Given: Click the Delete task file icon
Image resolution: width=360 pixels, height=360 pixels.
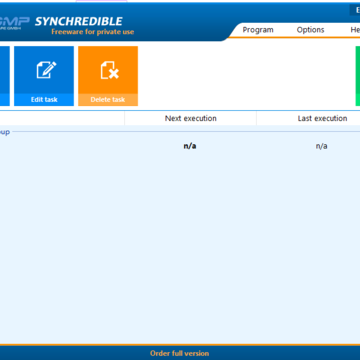Looking at the screenshot, I should coord(110,70).
